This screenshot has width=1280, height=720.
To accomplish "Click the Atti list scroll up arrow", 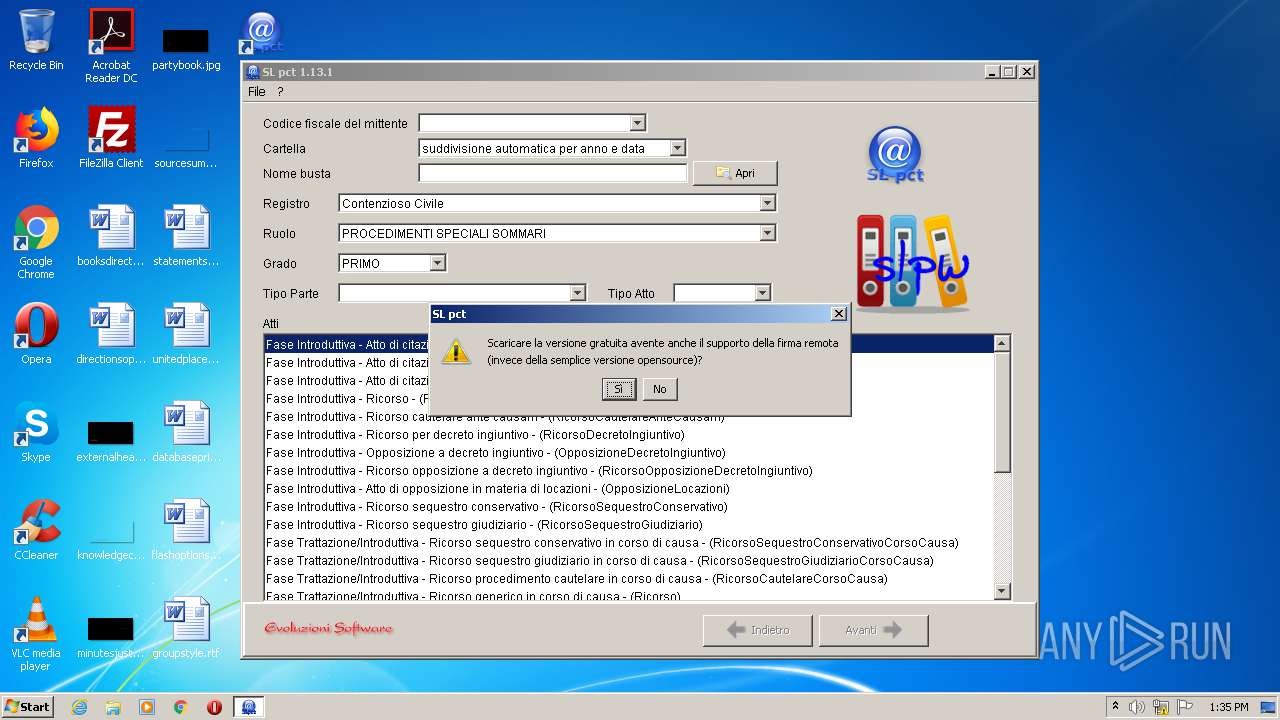I will (1002, 343).
